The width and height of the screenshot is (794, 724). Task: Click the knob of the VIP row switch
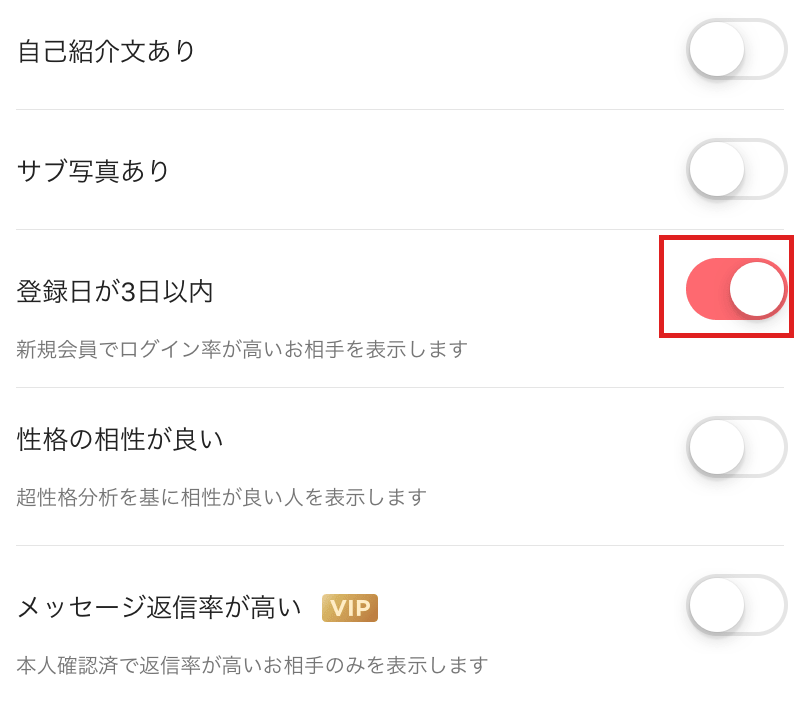(x=717, y=605)
